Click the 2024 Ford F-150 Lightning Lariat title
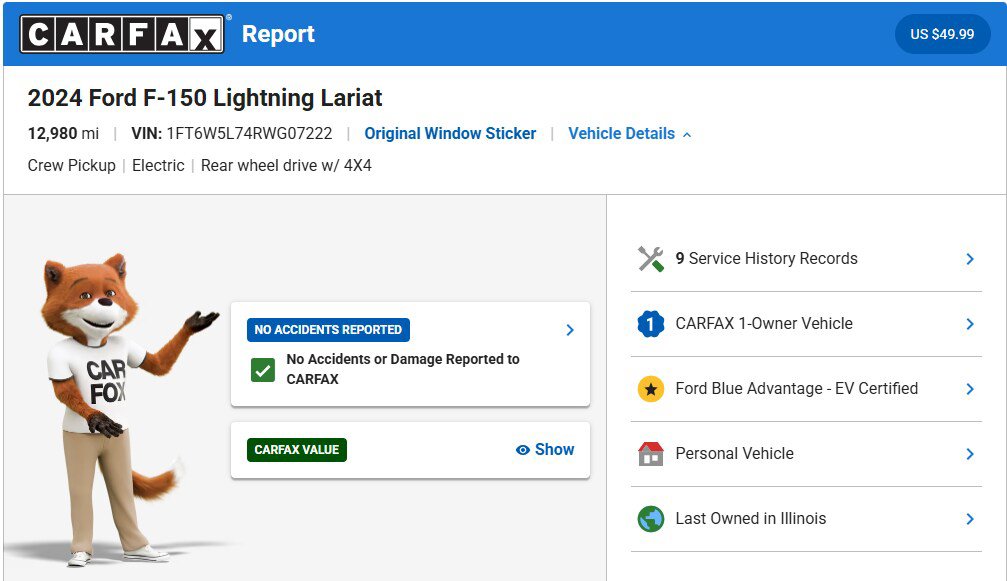1007x581 pixels. pos(205,98)
